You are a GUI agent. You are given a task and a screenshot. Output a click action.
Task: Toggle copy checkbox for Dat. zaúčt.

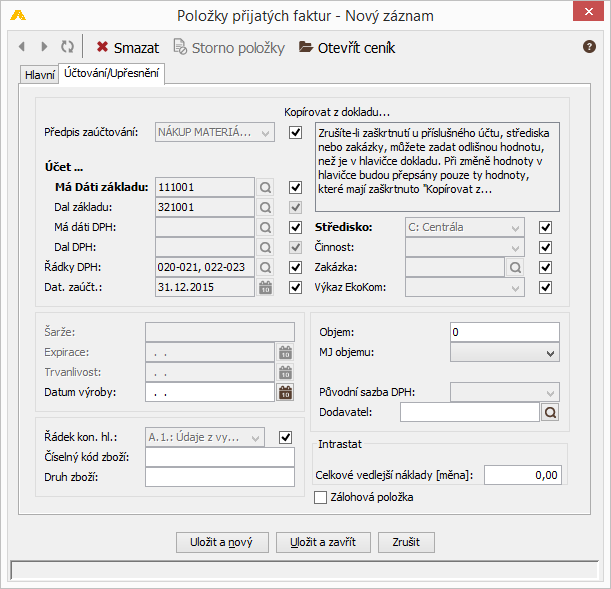point(295,287)
